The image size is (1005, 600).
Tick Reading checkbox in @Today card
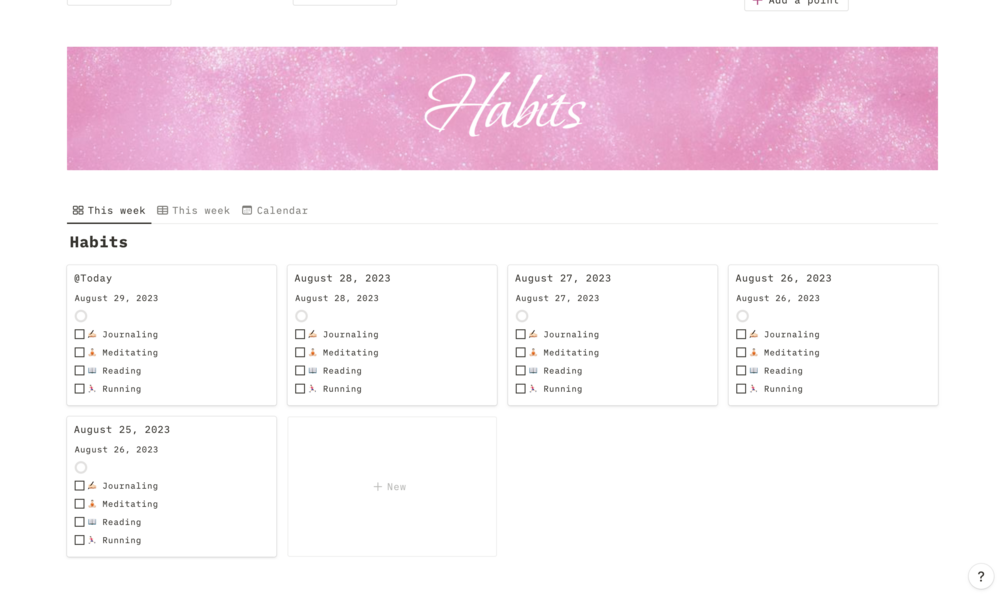(79, 371)
